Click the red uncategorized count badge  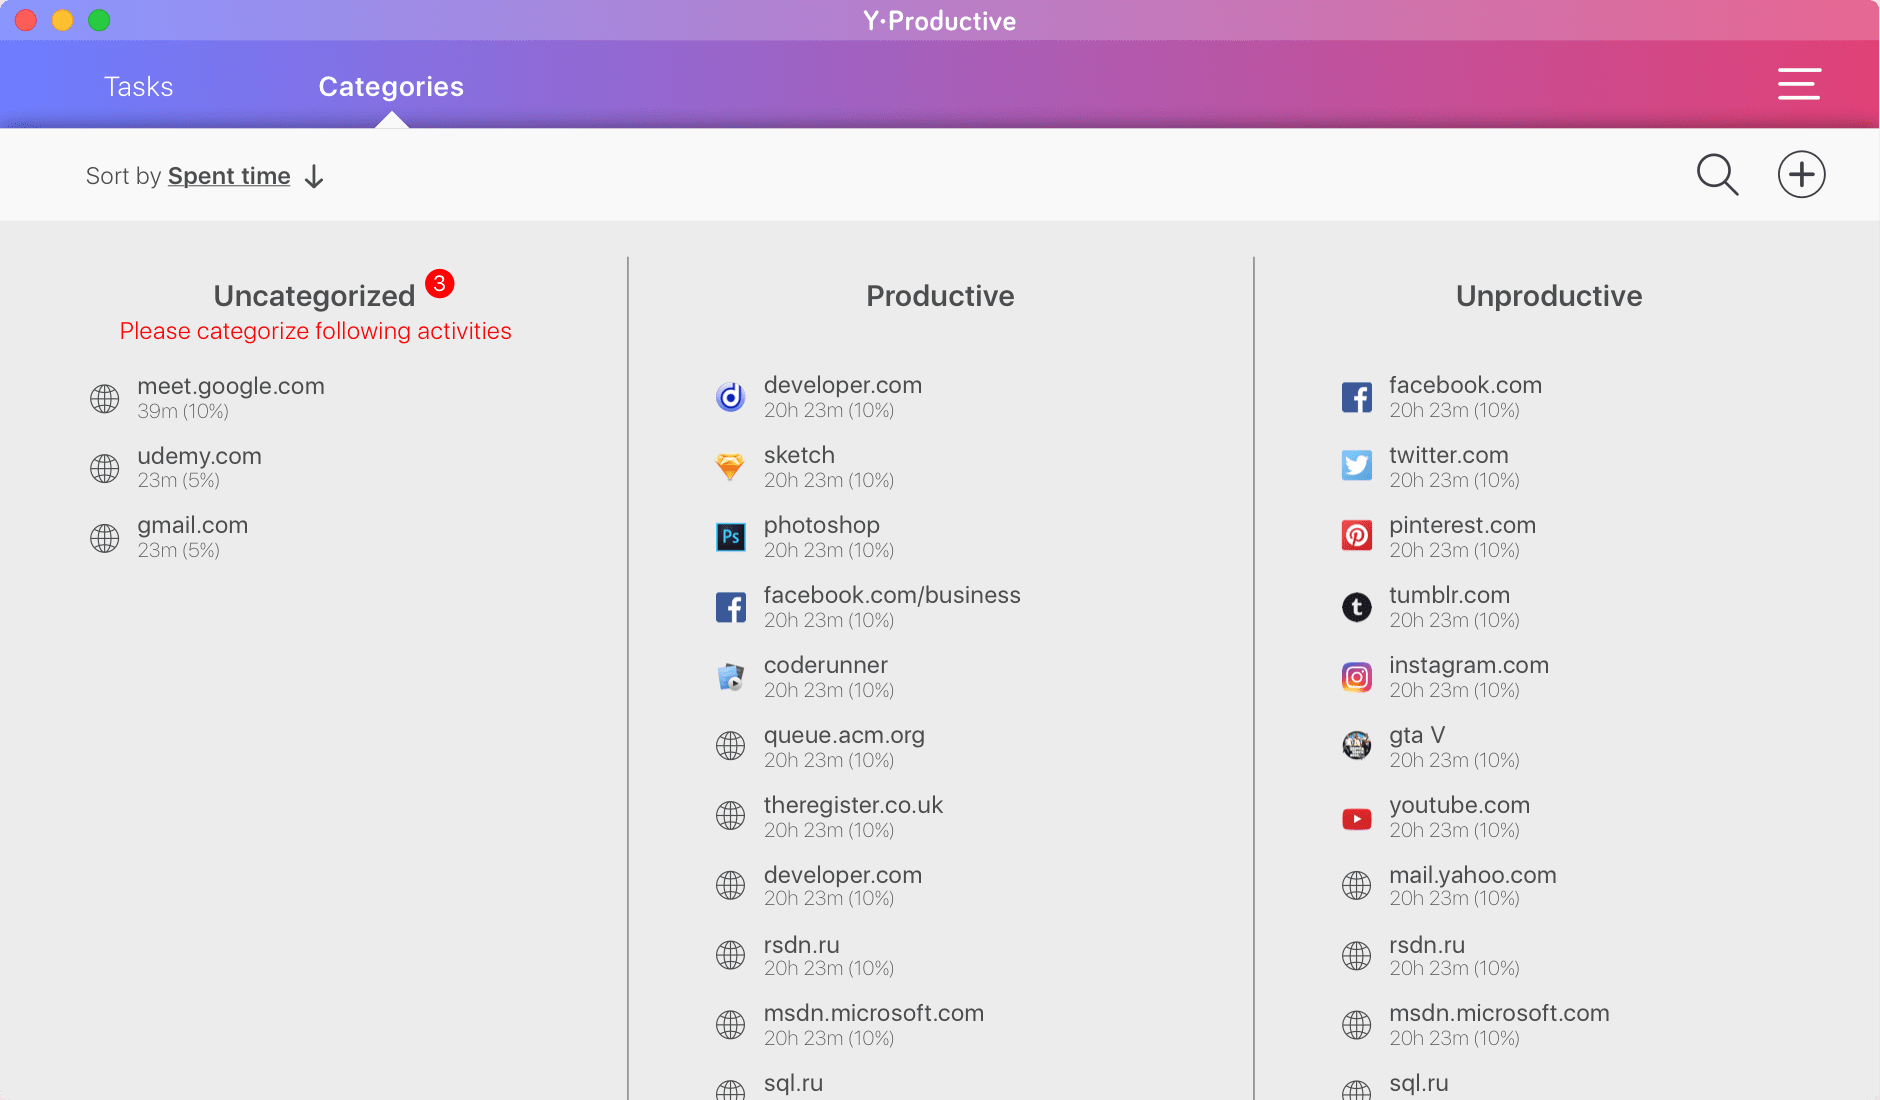pyautogui.click(x=440, y=284)
